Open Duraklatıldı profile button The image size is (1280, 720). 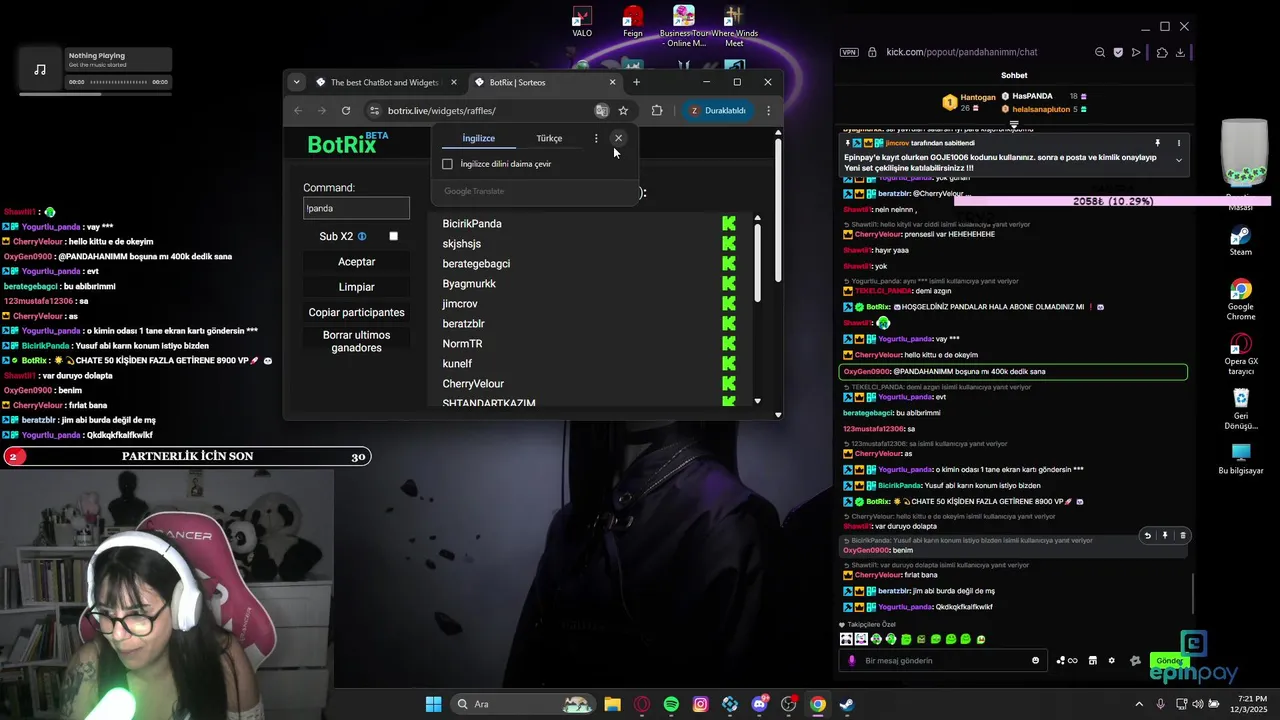point(717,111)
